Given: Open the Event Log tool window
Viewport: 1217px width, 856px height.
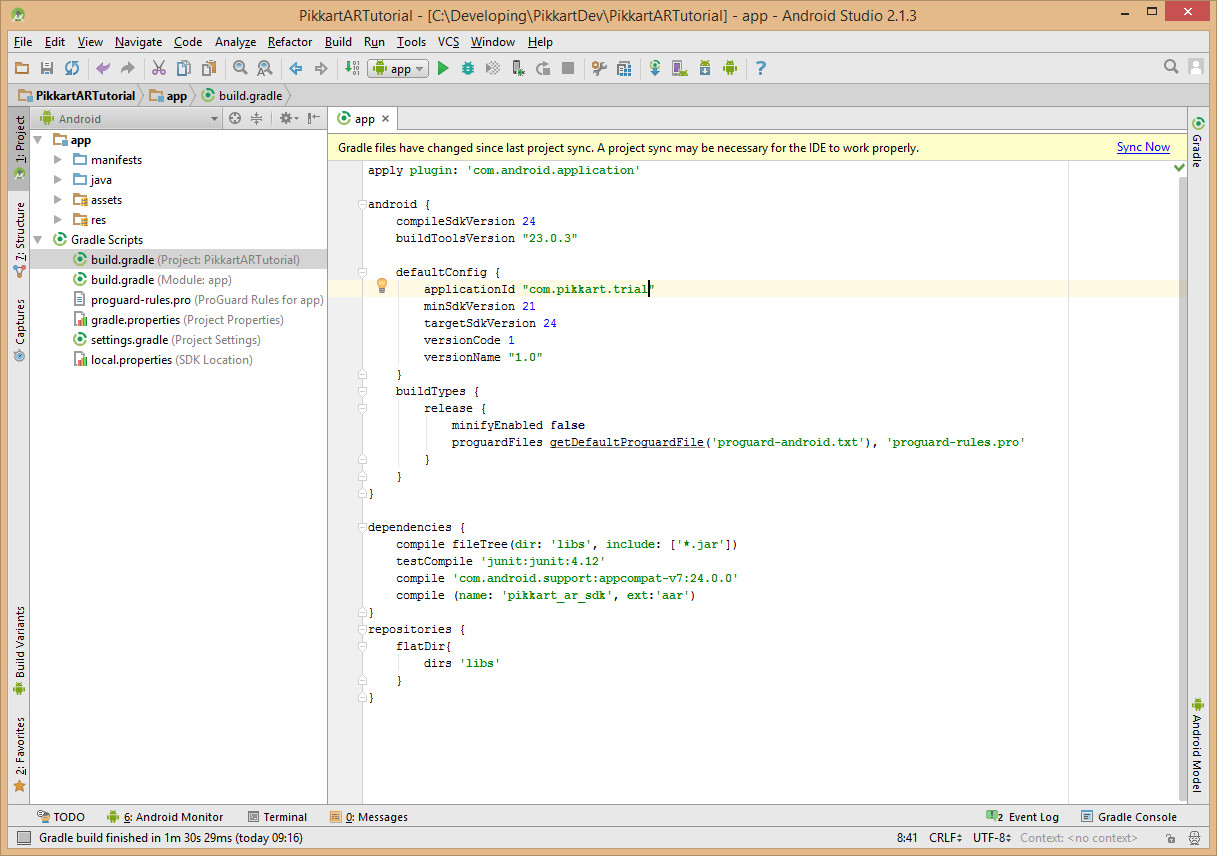Looking at the screenshot, I should [1022, 817].
